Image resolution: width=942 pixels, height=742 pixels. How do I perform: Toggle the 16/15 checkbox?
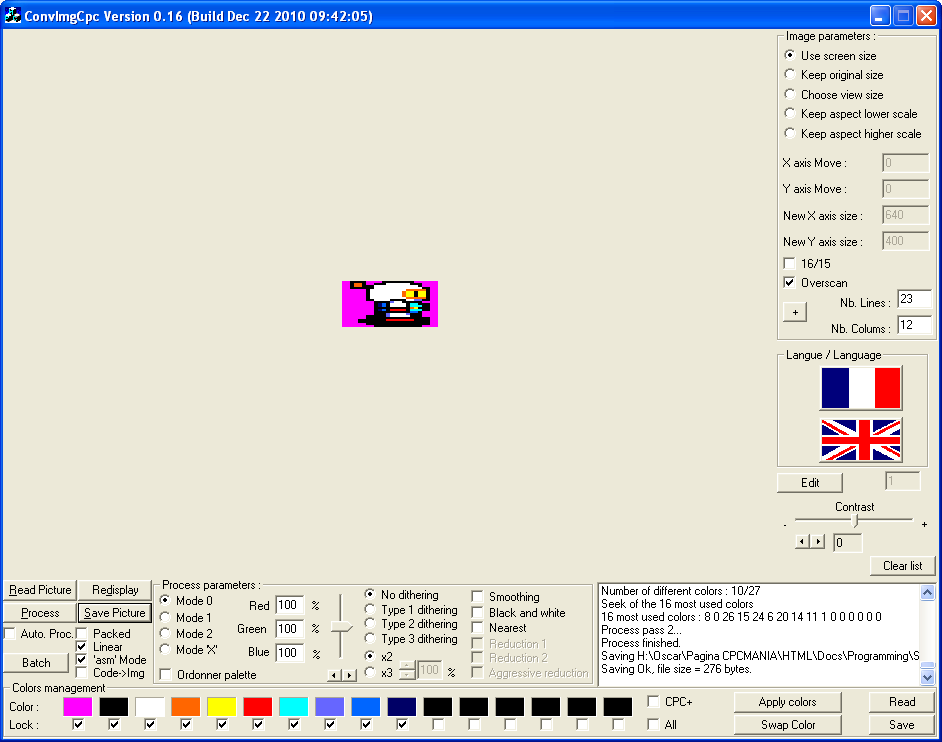tap(789, 263)
